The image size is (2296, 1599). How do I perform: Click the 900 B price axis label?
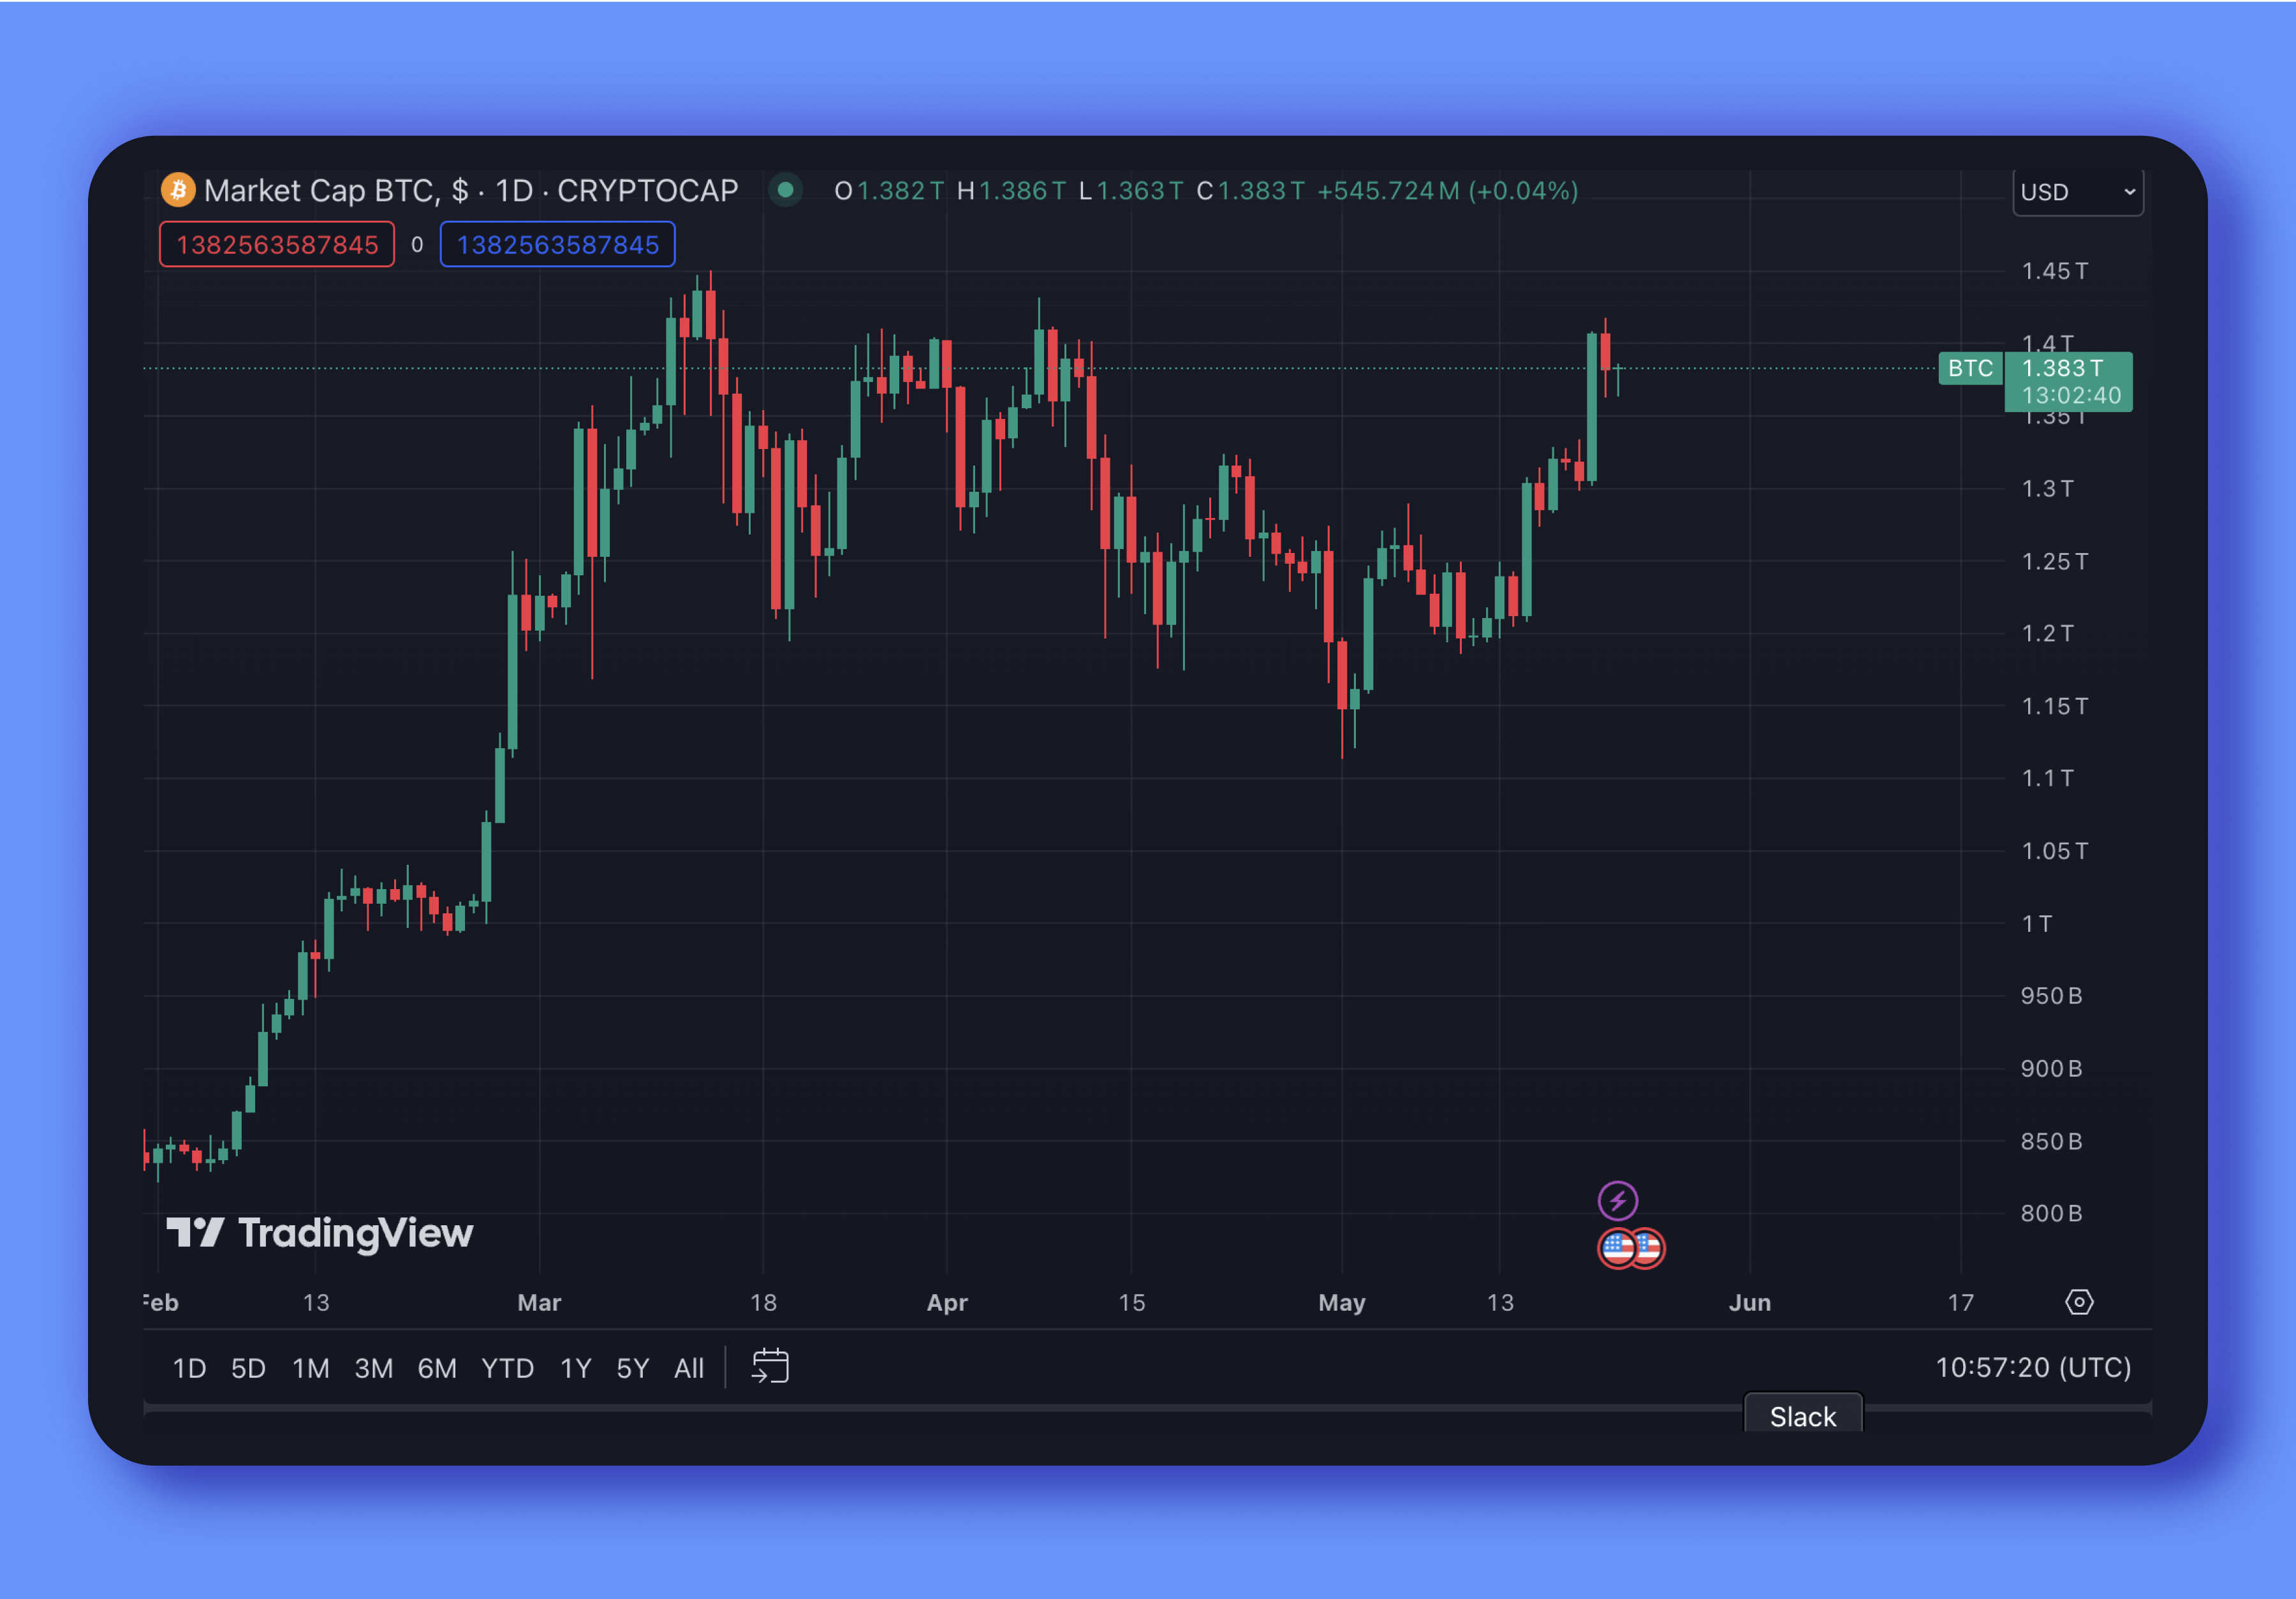coord(2051,1068)
